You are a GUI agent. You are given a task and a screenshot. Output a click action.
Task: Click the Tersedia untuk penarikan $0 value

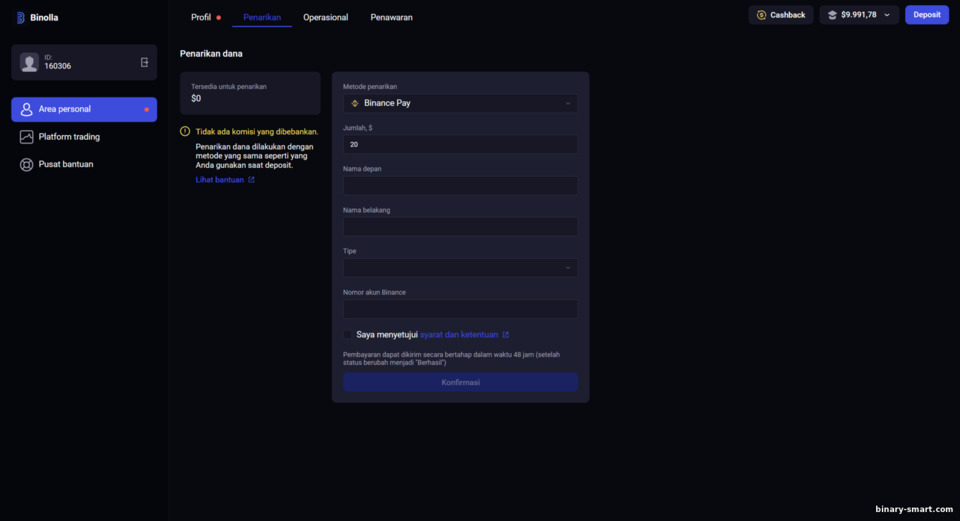pos(196,99)
